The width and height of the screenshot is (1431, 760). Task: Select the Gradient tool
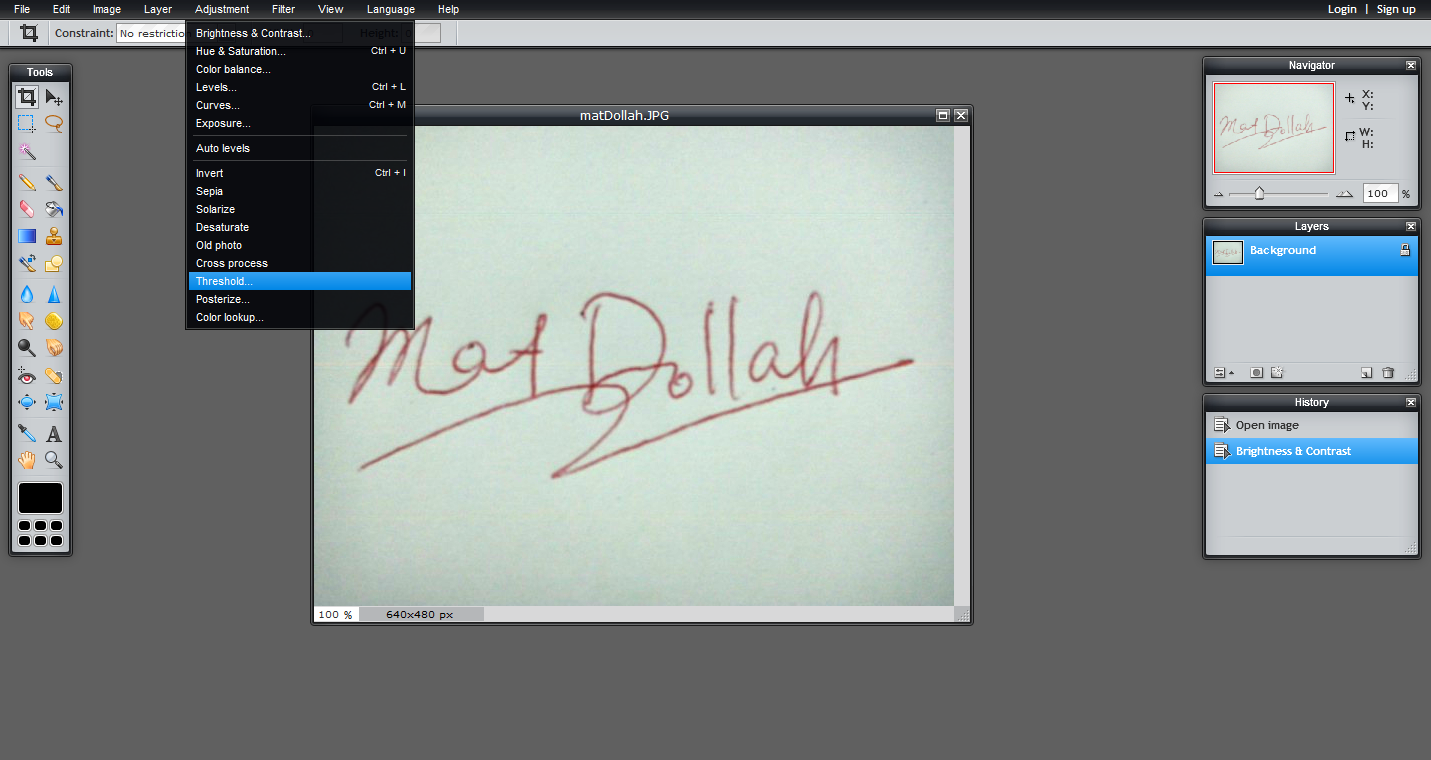tap(27, 237)
